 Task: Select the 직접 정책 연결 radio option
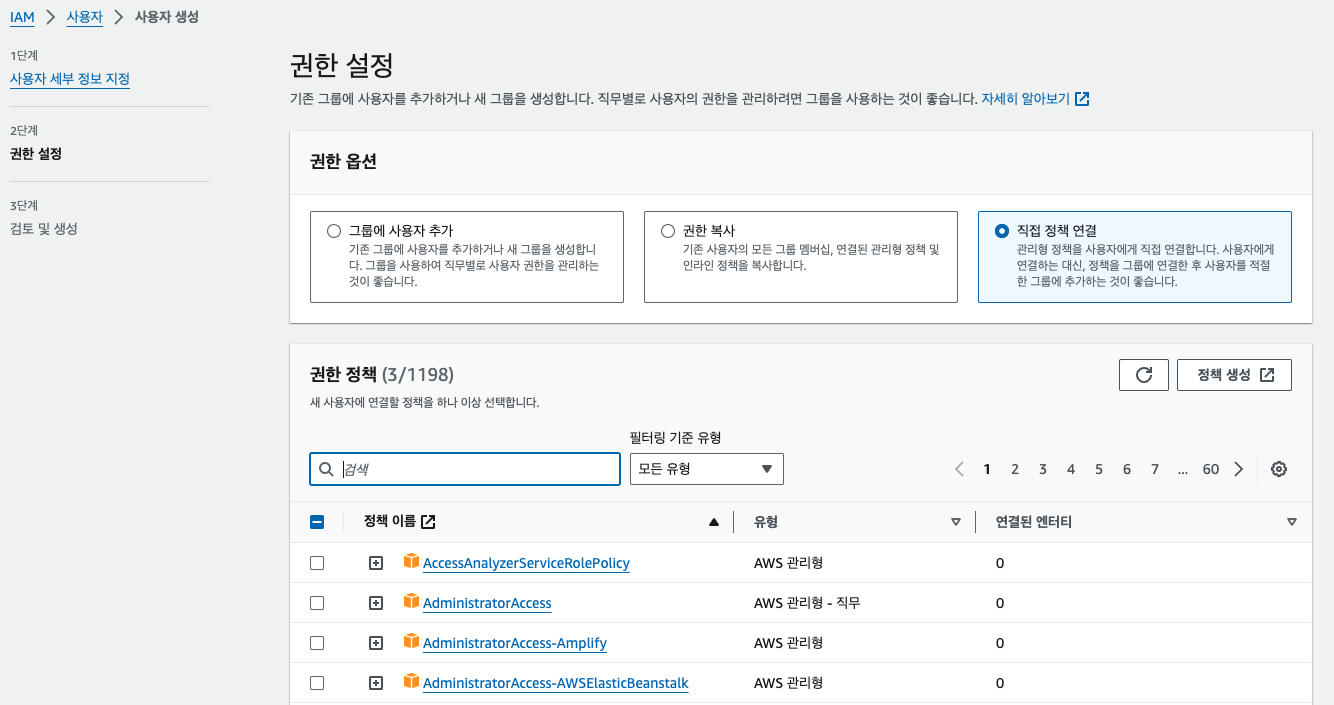[1002, 231]
